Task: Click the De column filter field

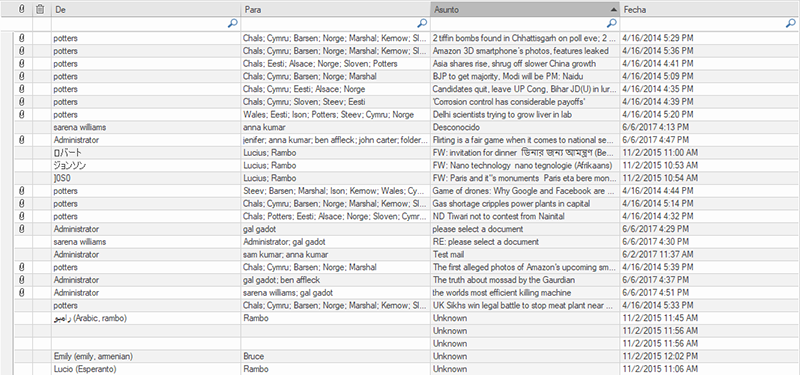Action: pyautogui.click(x=146, y=23)
